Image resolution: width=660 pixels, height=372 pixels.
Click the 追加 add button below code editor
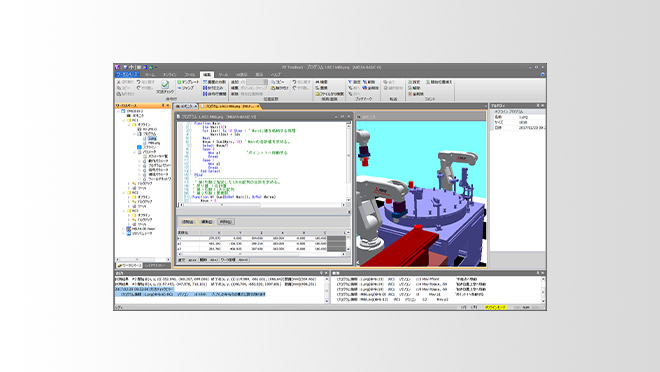[188, 222]
